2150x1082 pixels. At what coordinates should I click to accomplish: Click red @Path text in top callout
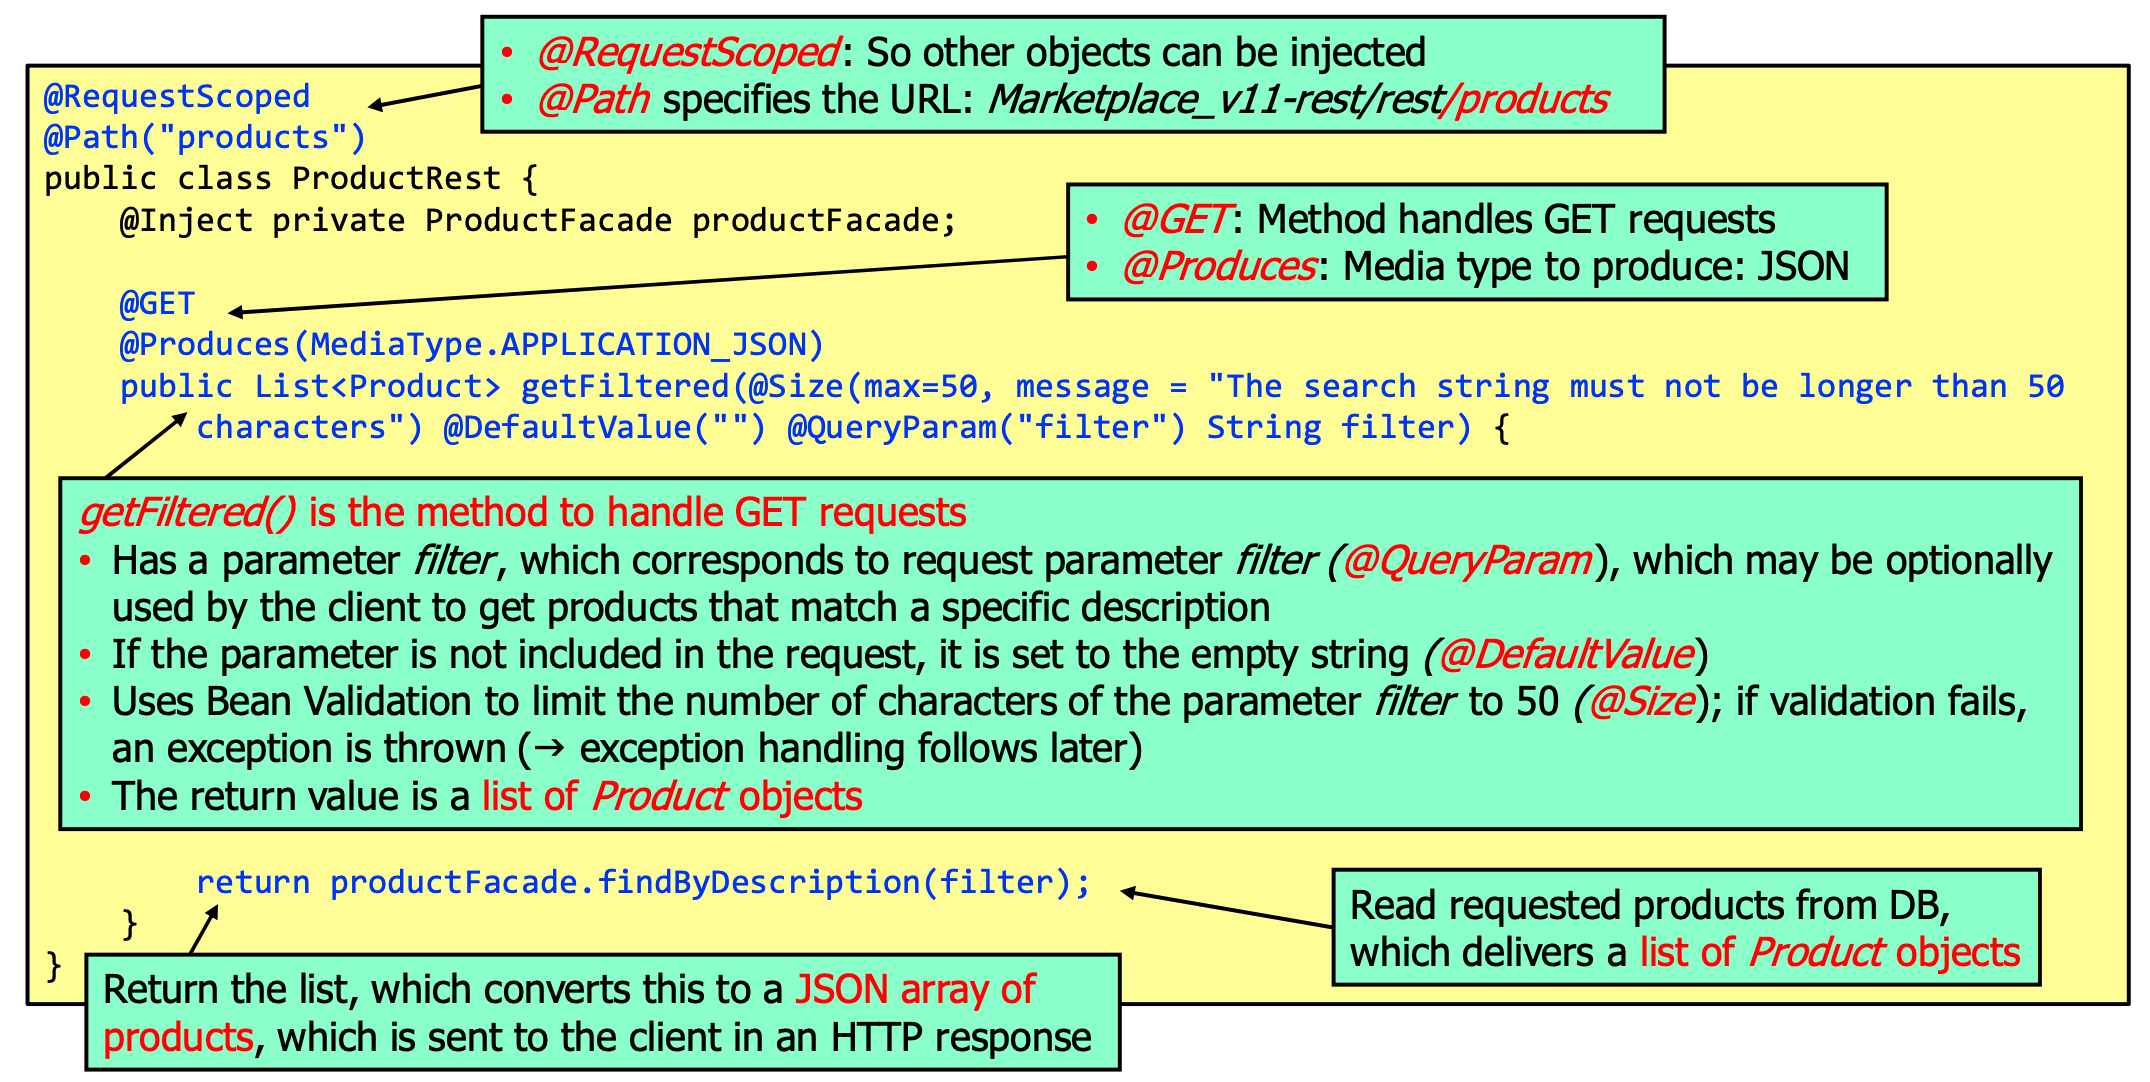click(592, 100)
